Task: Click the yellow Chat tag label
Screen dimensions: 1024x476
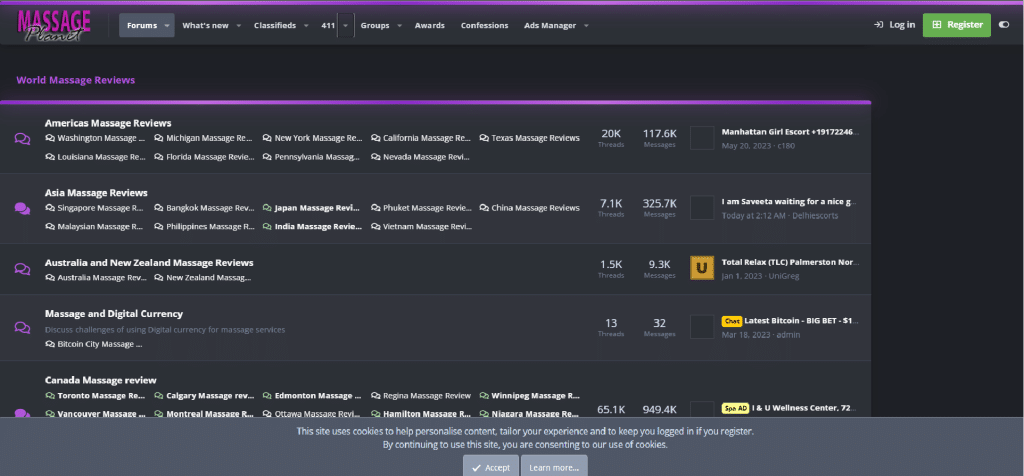Action: click(731, 321)
